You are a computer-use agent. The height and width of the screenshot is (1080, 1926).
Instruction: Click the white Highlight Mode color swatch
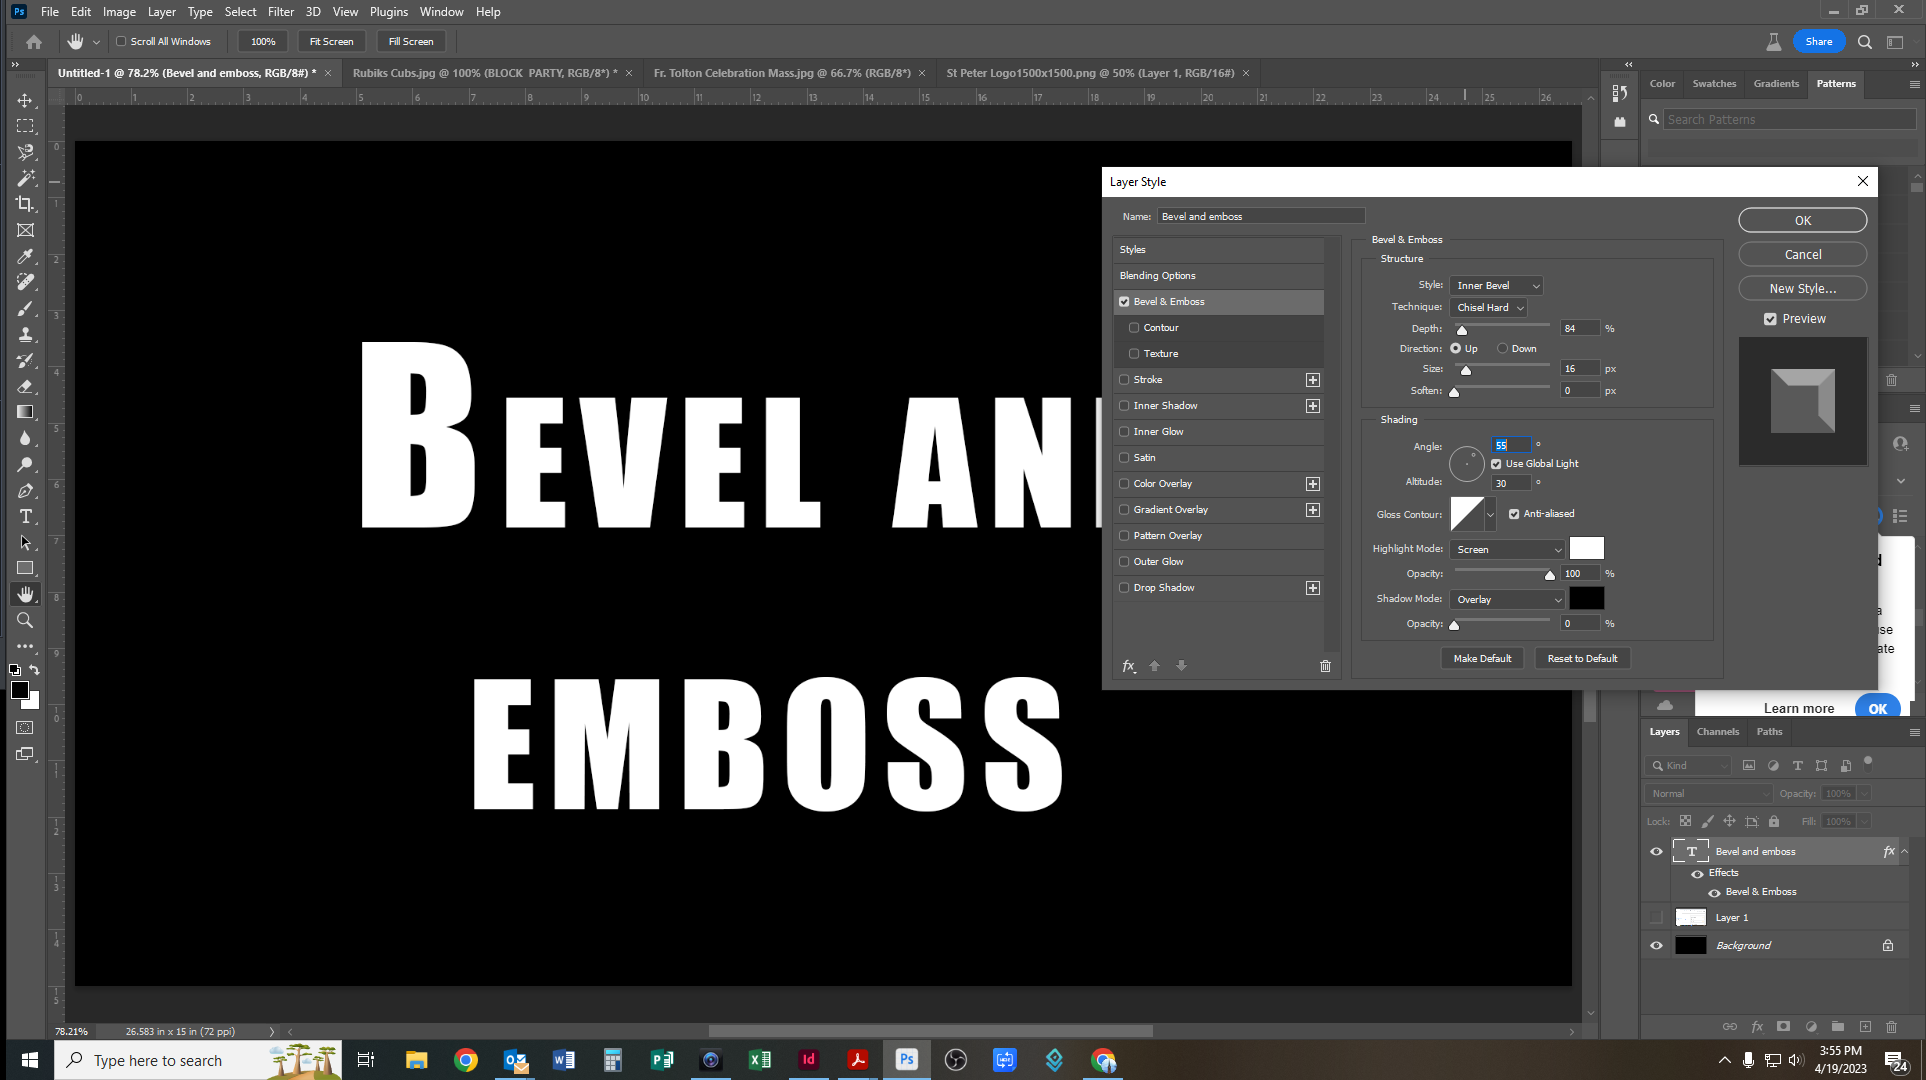(x=1587, y=548)
